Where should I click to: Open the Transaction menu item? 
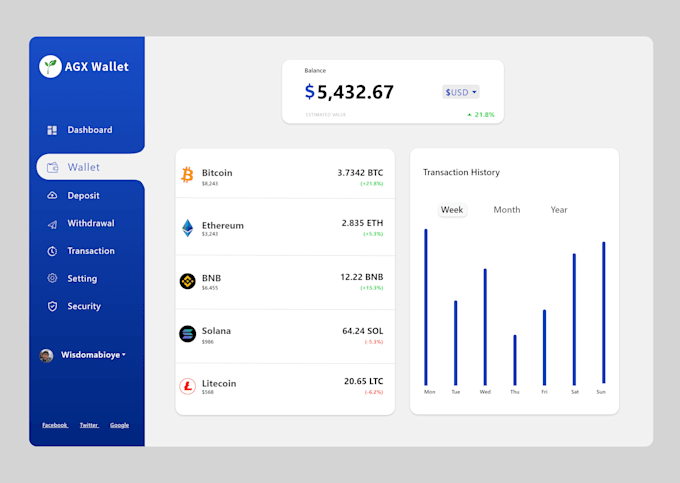[91, 251]
